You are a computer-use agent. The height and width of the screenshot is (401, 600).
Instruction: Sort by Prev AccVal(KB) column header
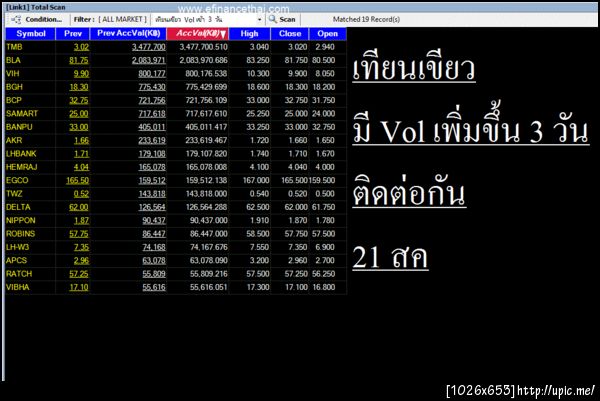[129, 34]
